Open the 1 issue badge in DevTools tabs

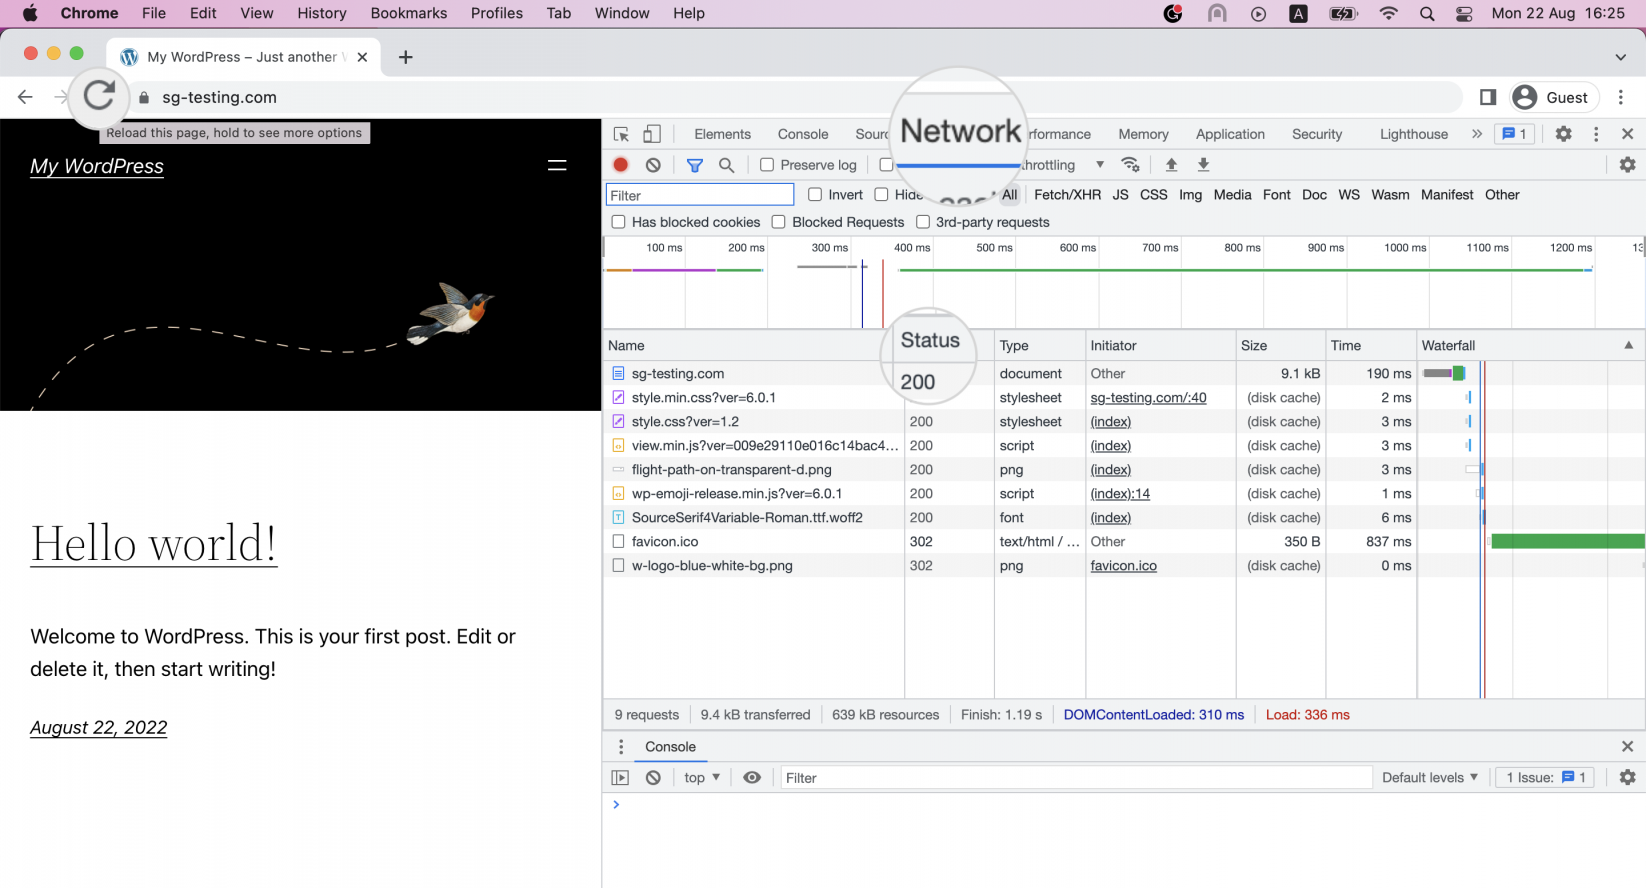(1514, 134)
